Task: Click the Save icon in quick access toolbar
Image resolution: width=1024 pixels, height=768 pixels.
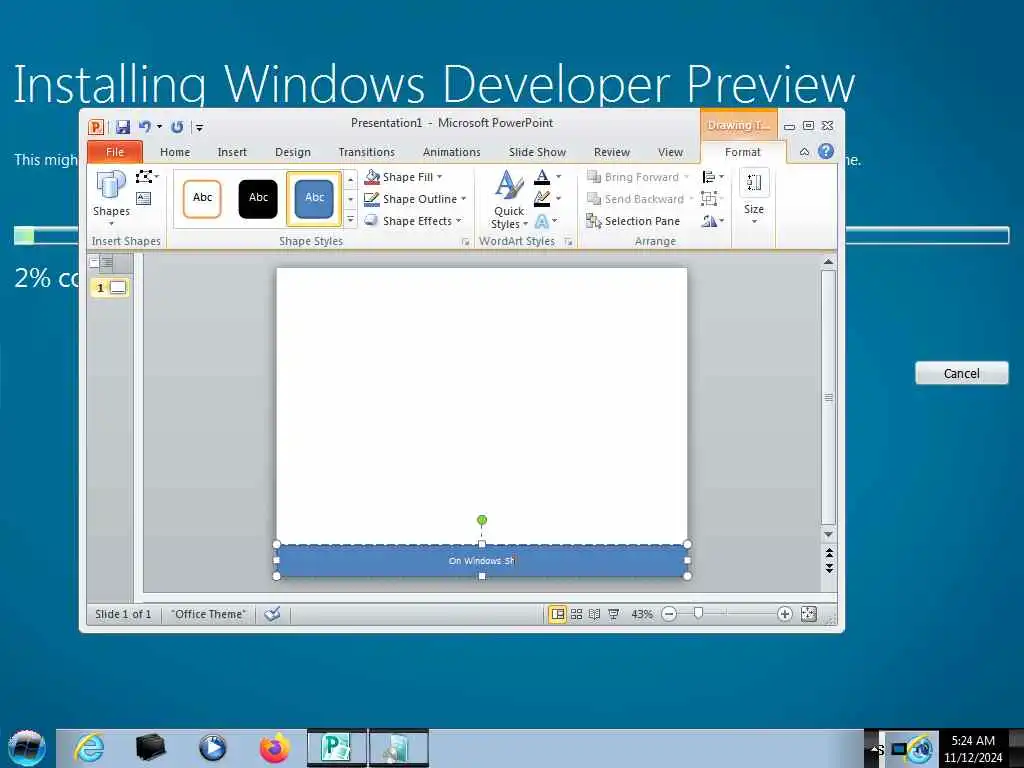Action: 122,127
